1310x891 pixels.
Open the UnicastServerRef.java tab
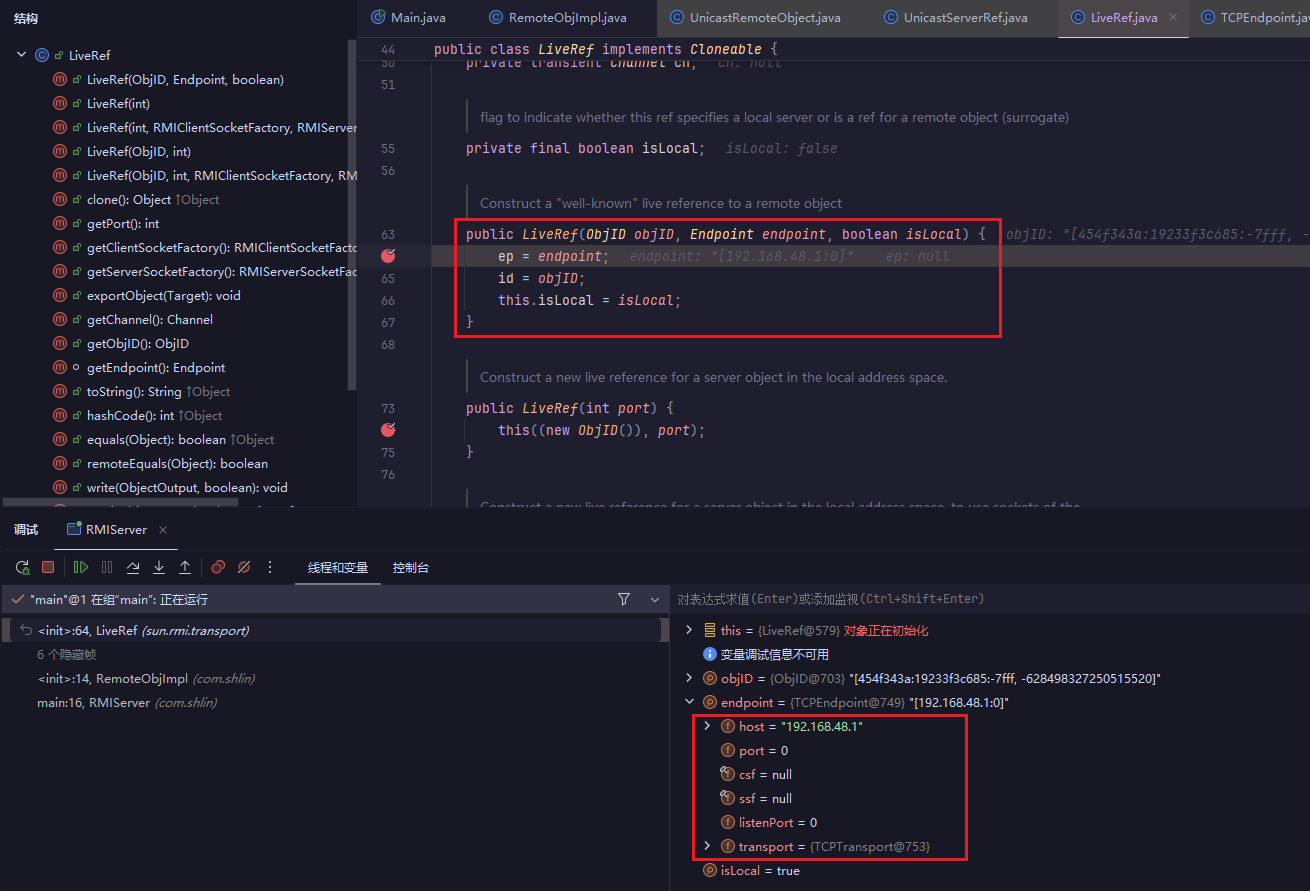(x=955, y=18)
